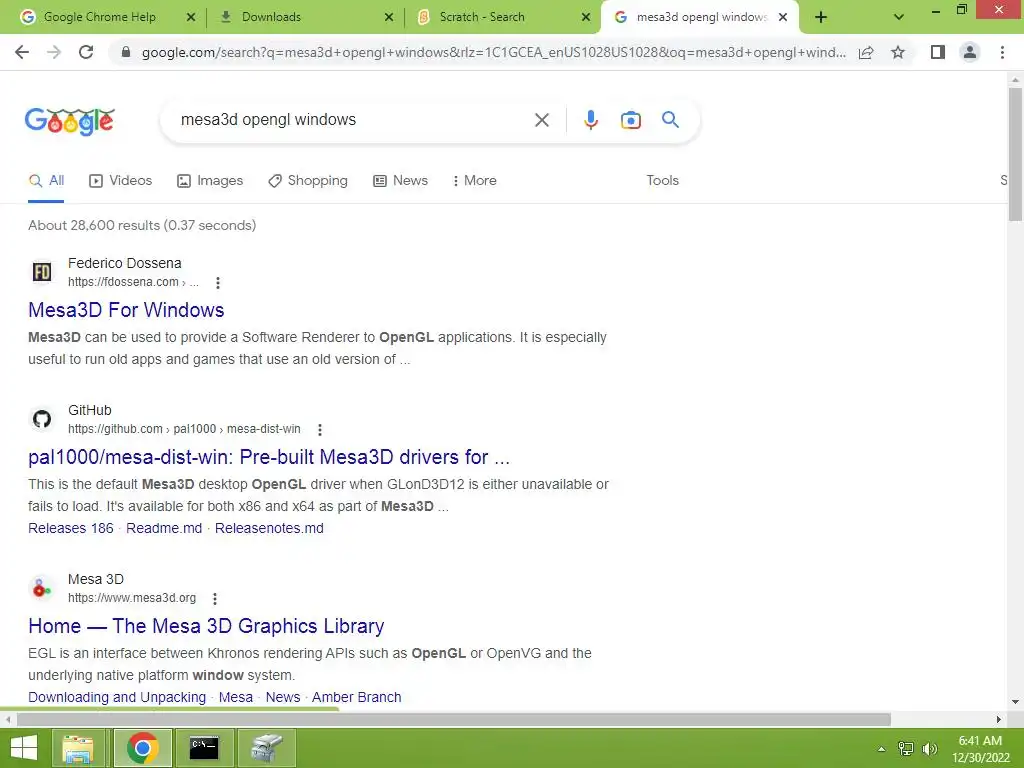Click the horizontal scrollbar thumb
1024x768 pixels.
pyautogui.click(x=454, y=720)
